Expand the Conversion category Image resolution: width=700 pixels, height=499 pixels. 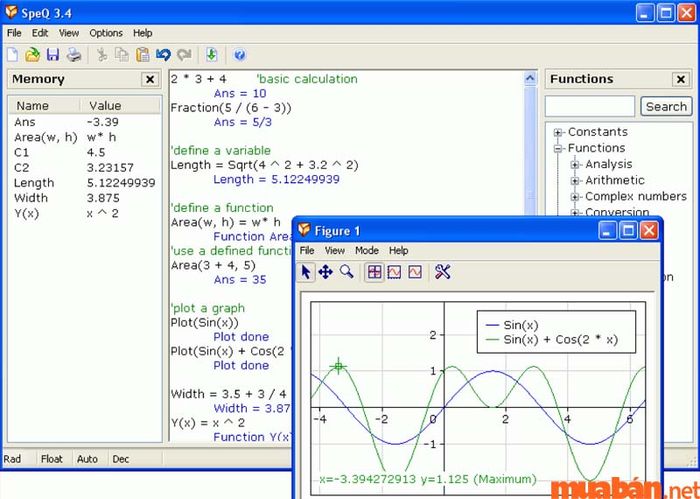575,212
